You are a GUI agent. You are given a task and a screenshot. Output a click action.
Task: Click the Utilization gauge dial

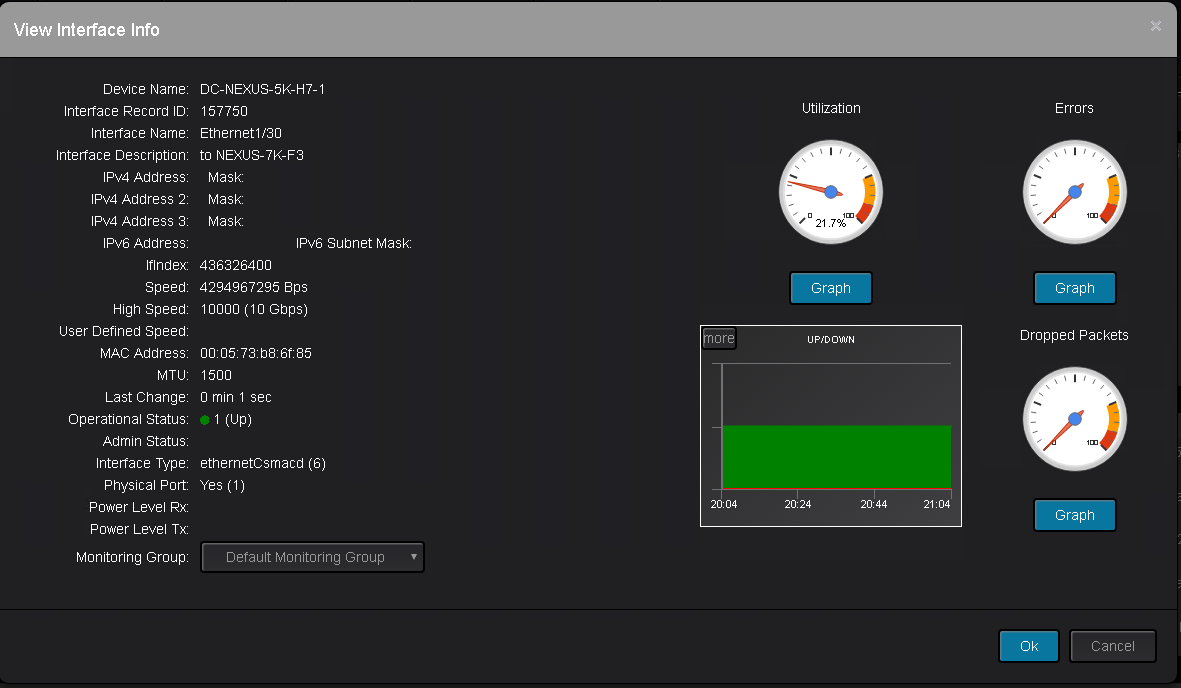[831, 192]
